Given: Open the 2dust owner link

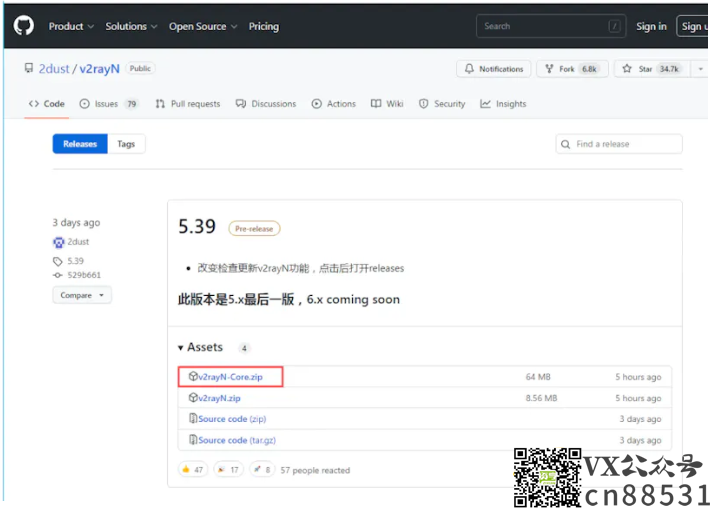Looking at the screenshot, I should coord(54,69).
